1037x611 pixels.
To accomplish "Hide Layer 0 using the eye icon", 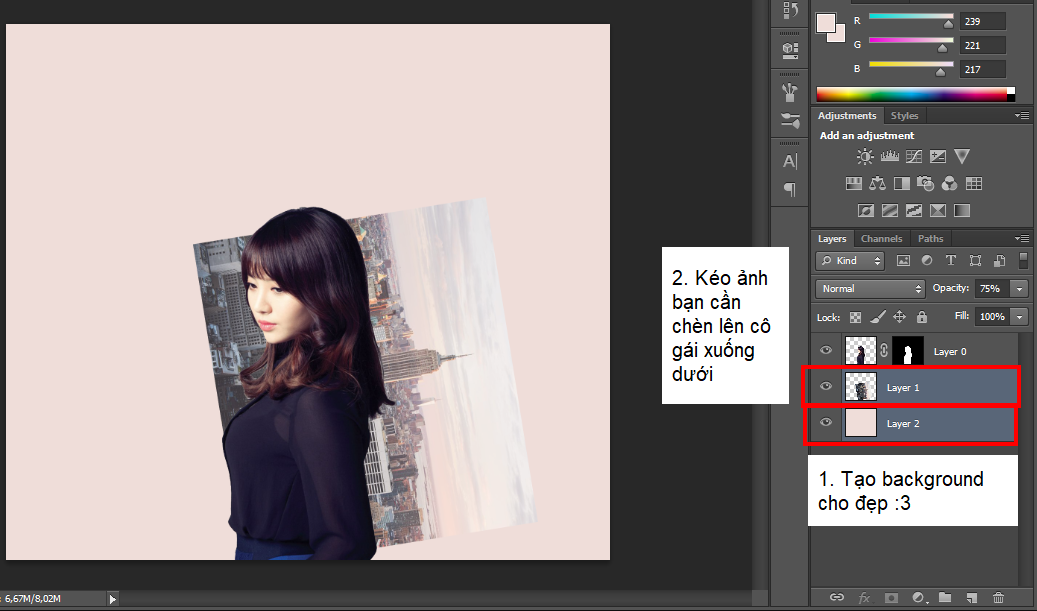I will coord(826,351).
